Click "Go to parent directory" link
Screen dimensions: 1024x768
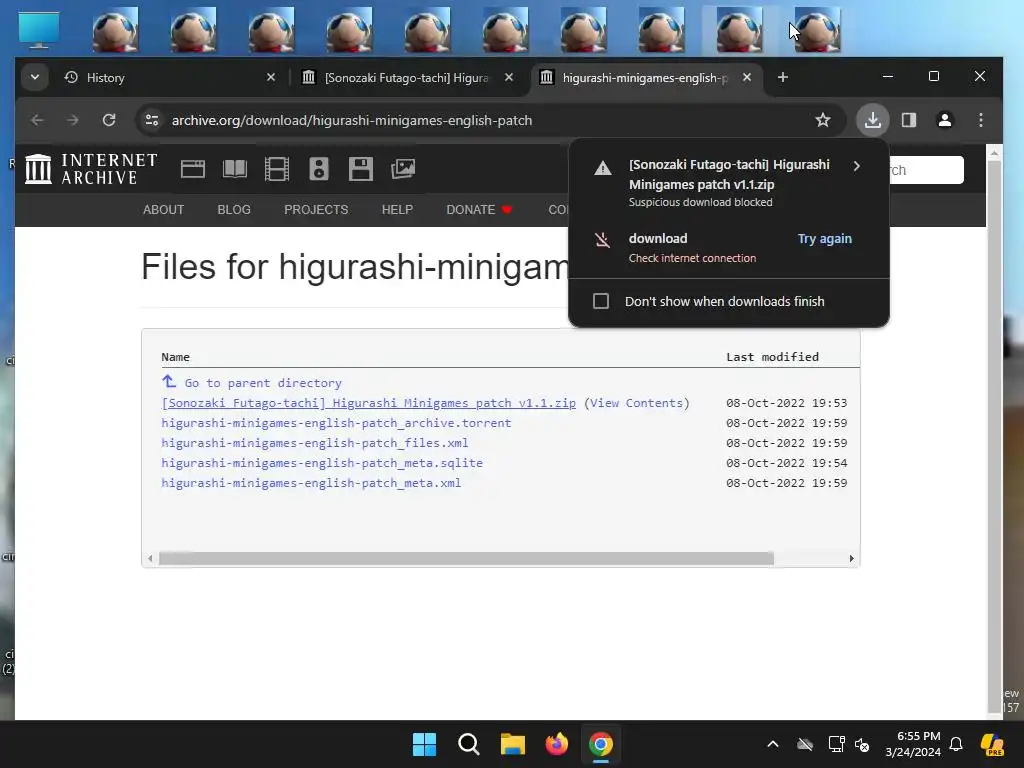(x=263, y=383)
